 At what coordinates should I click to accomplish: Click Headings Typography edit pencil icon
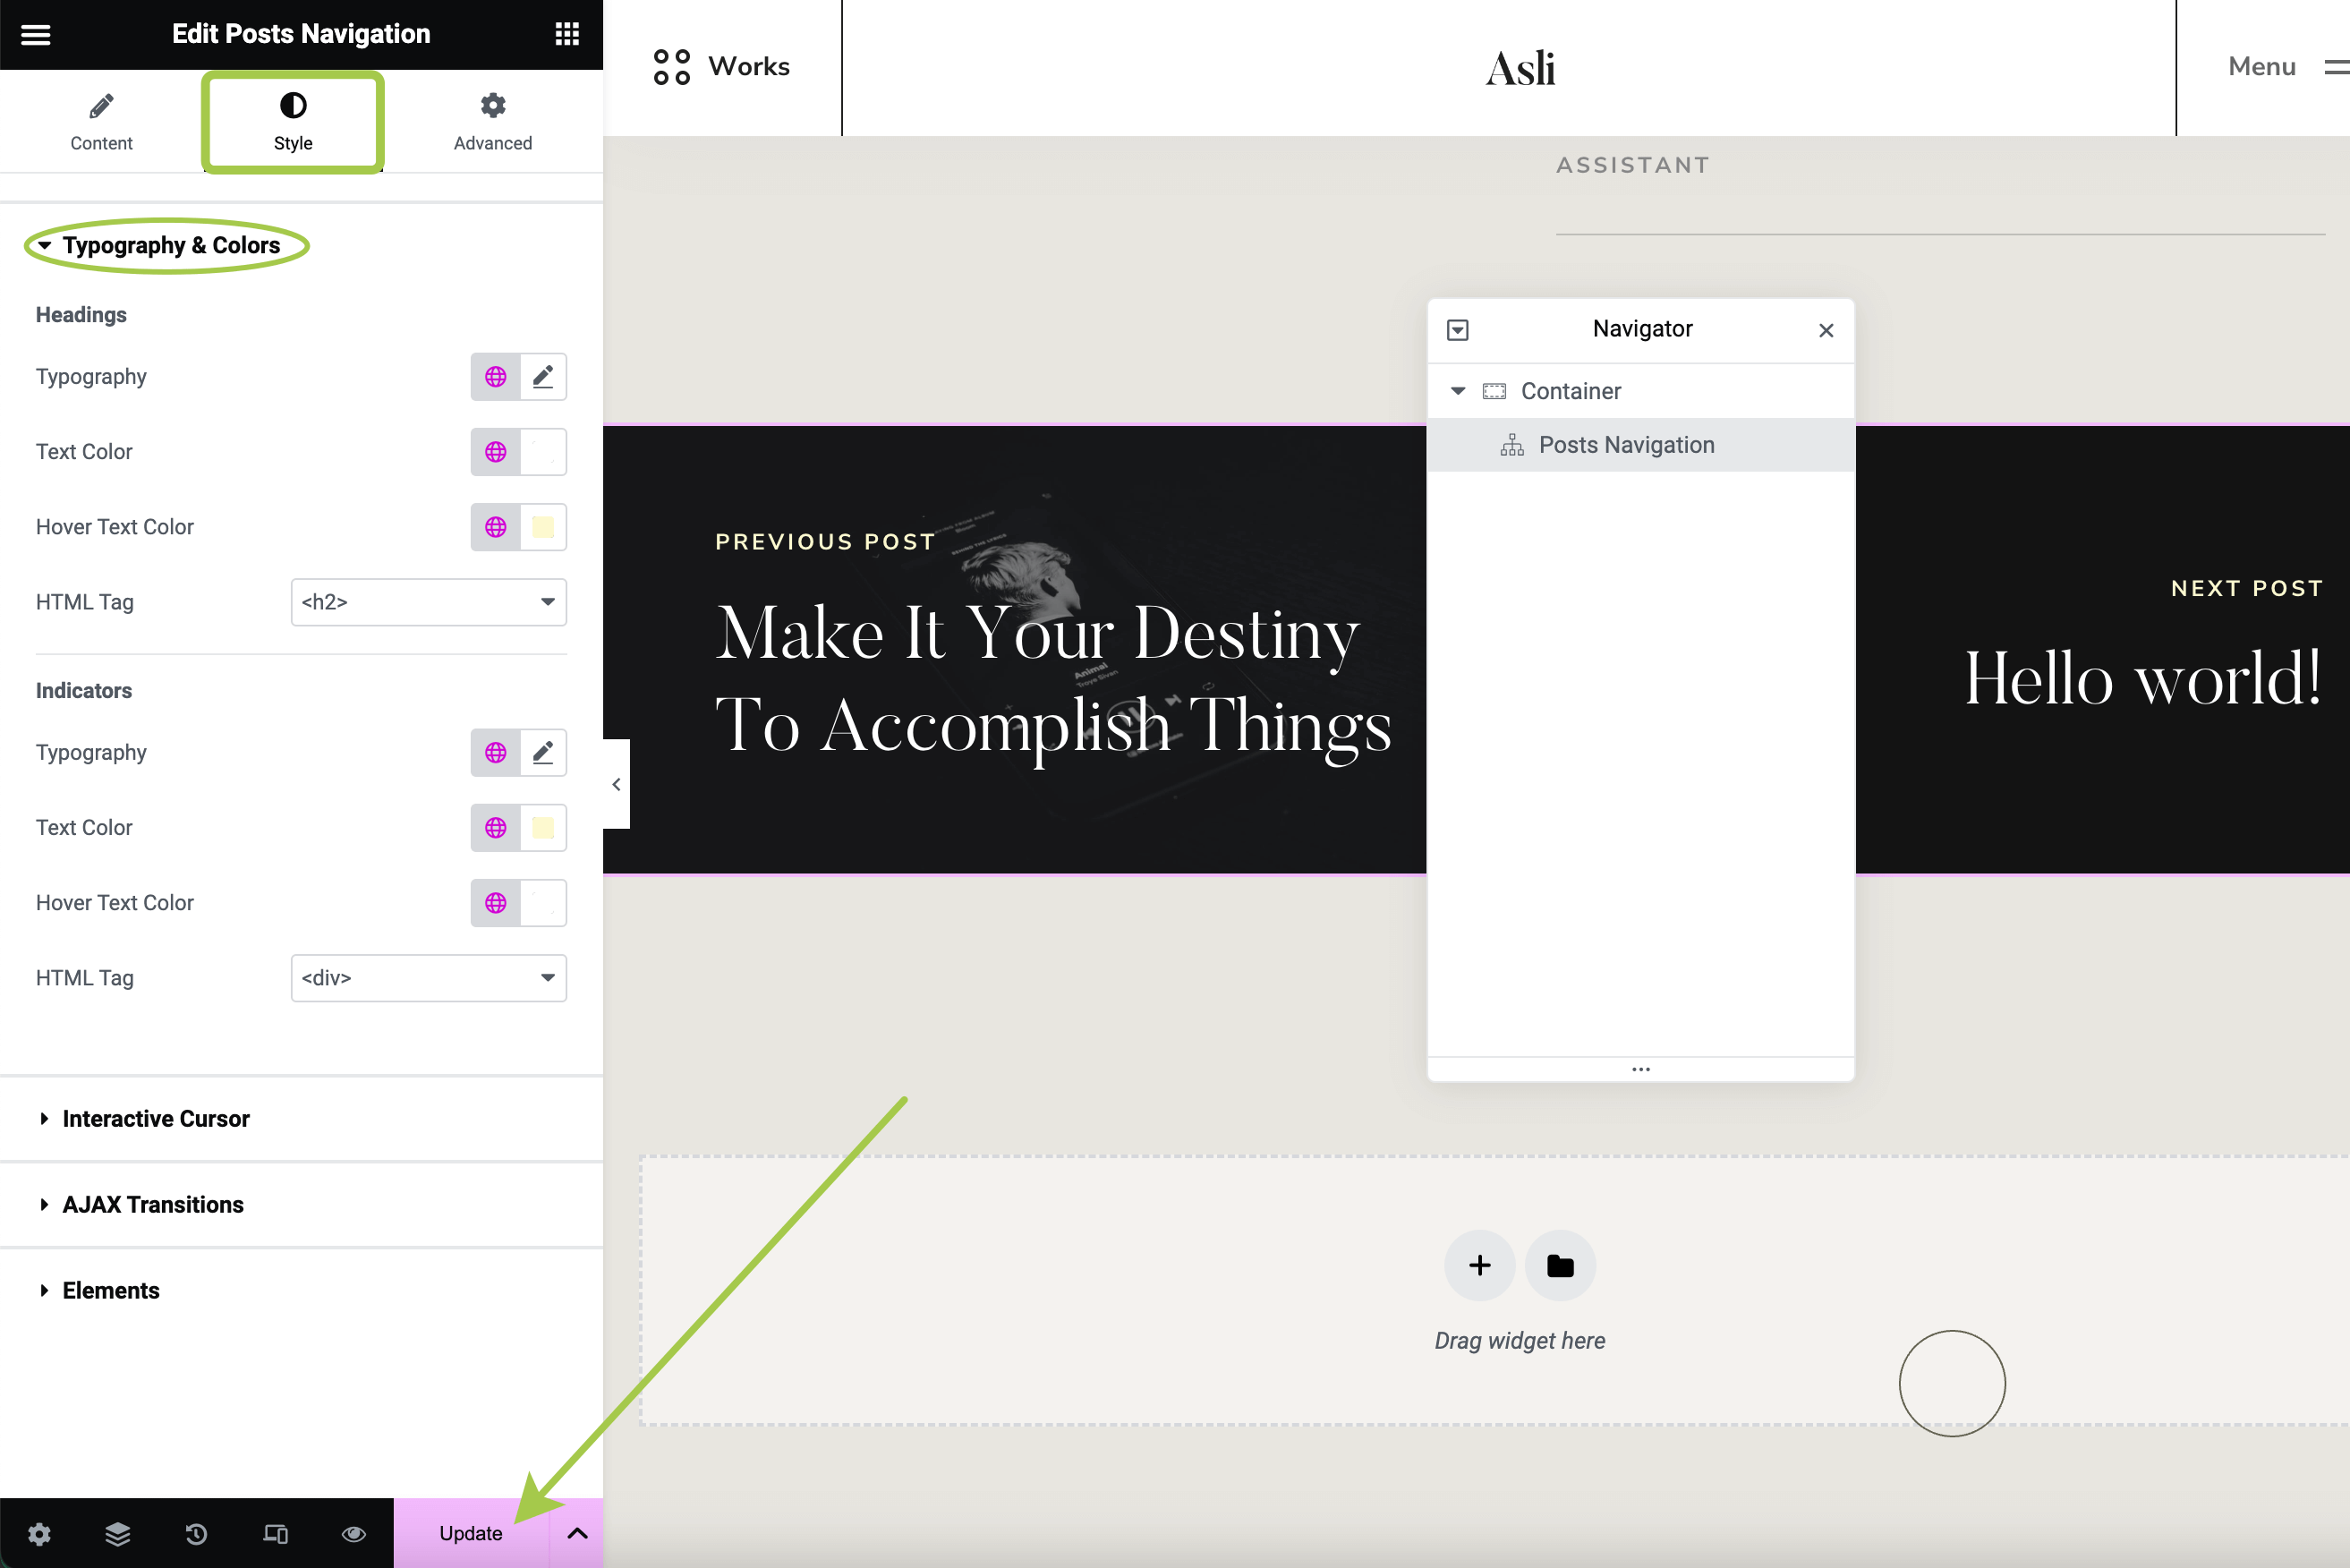[543, 377]
